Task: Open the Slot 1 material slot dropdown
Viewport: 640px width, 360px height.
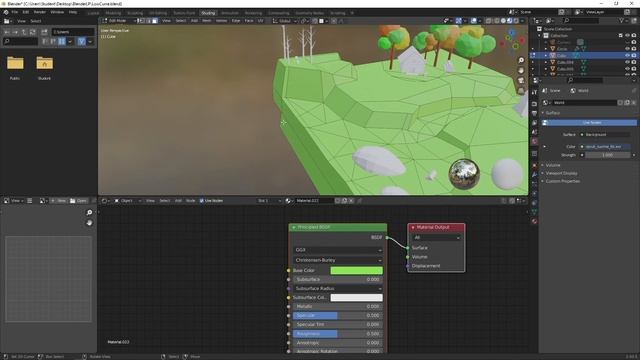Action: [x=269, y=201]
